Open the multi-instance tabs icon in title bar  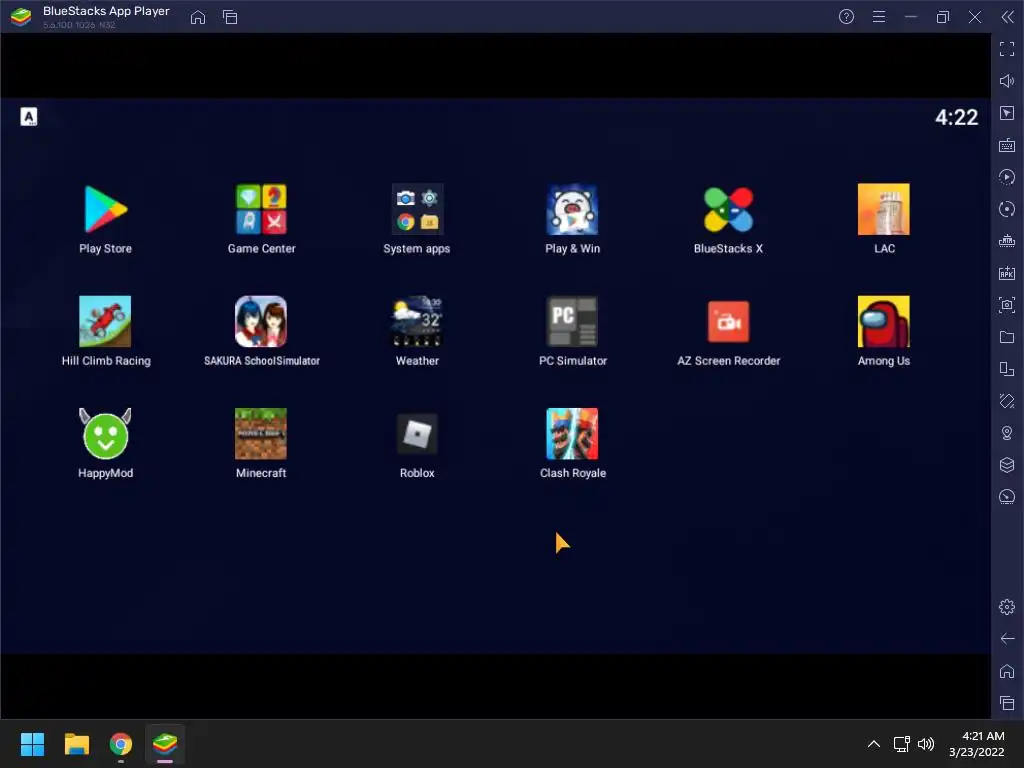coord(230,17)
